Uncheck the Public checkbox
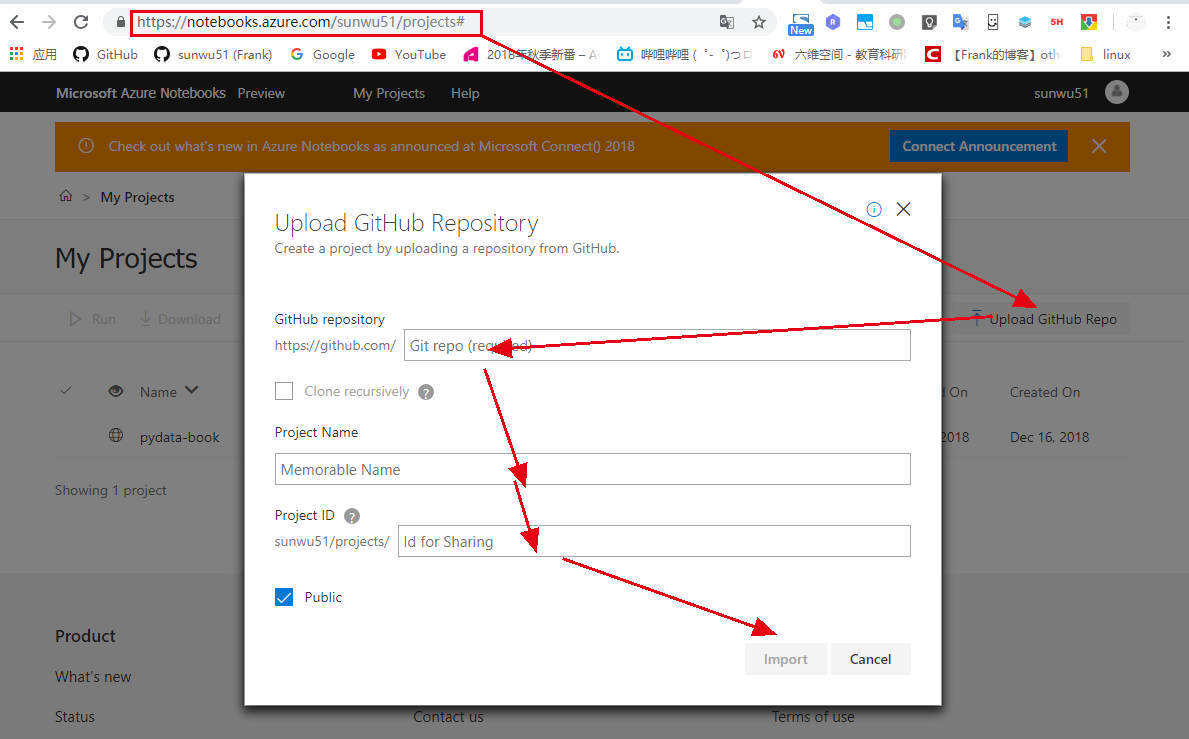The width and height of the screenshot is (1189, 739). click(x=284, y=597)
